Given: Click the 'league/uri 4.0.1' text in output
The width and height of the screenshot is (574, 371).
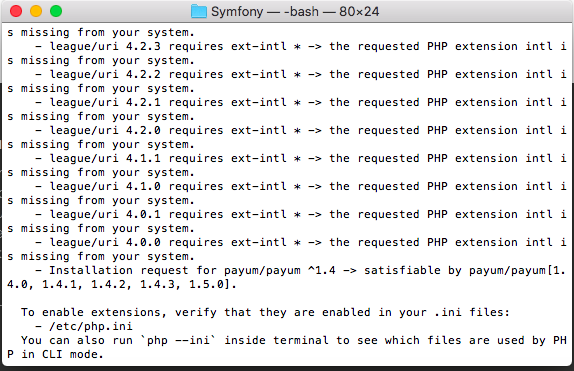Looking at the screenshot, I should coord(105,214).
